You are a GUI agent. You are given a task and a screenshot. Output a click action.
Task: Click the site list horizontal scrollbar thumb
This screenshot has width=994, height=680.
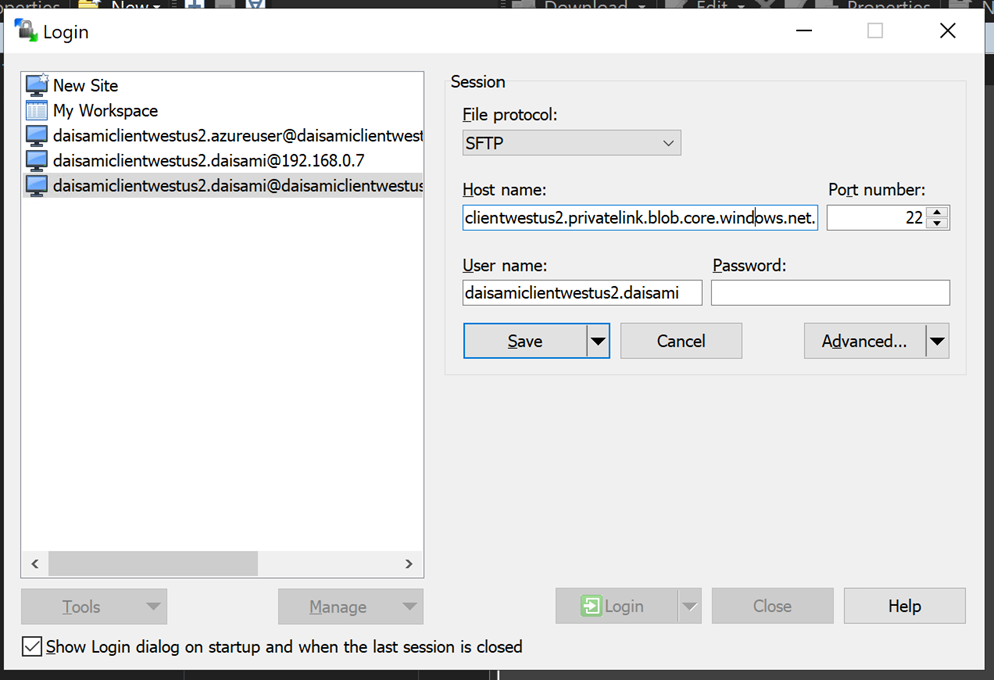(153, 563)
